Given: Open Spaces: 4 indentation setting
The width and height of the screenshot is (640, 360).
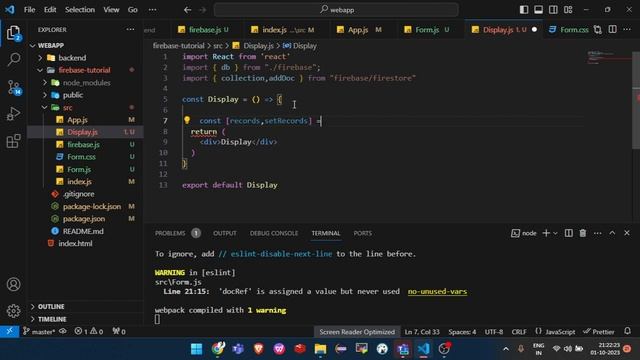Looking at the screenshot, I should pyautogui.click(x=462, y=331).
